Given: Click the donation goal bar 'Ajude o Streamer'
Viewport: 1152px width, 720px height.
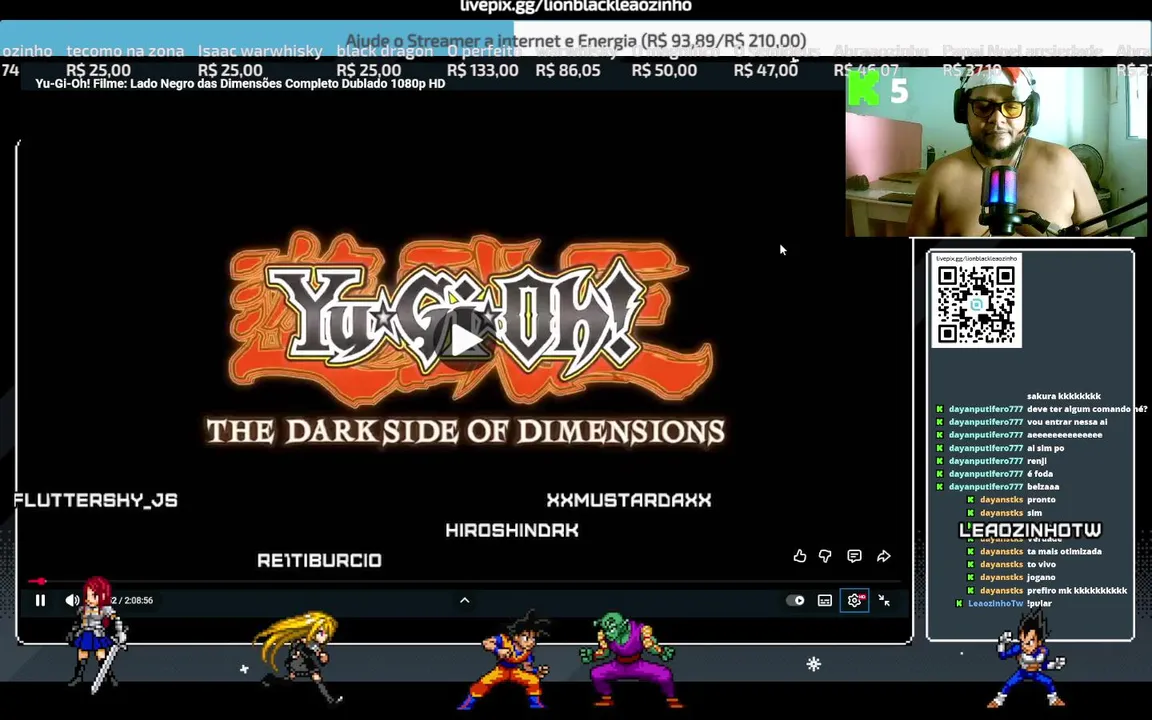Looking at the screenshot, I should point(575,40).
